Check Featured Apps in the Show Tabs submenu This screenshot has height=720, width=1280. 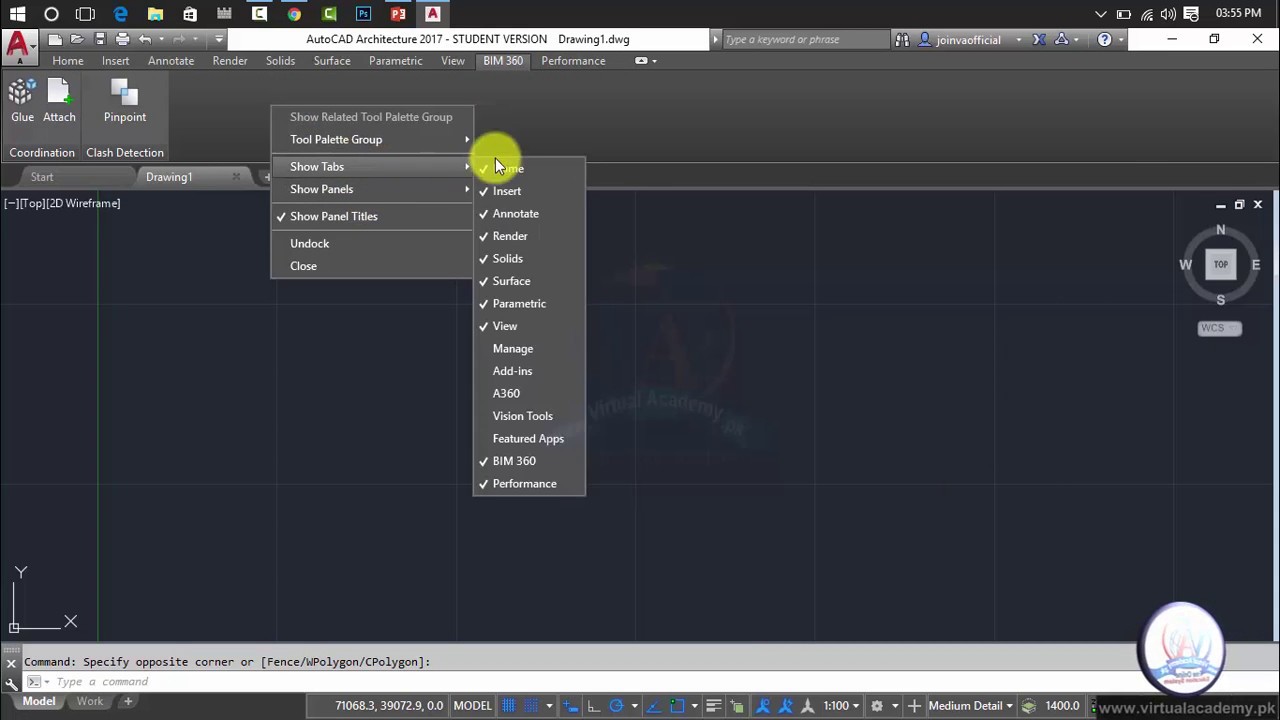[529, 439]
